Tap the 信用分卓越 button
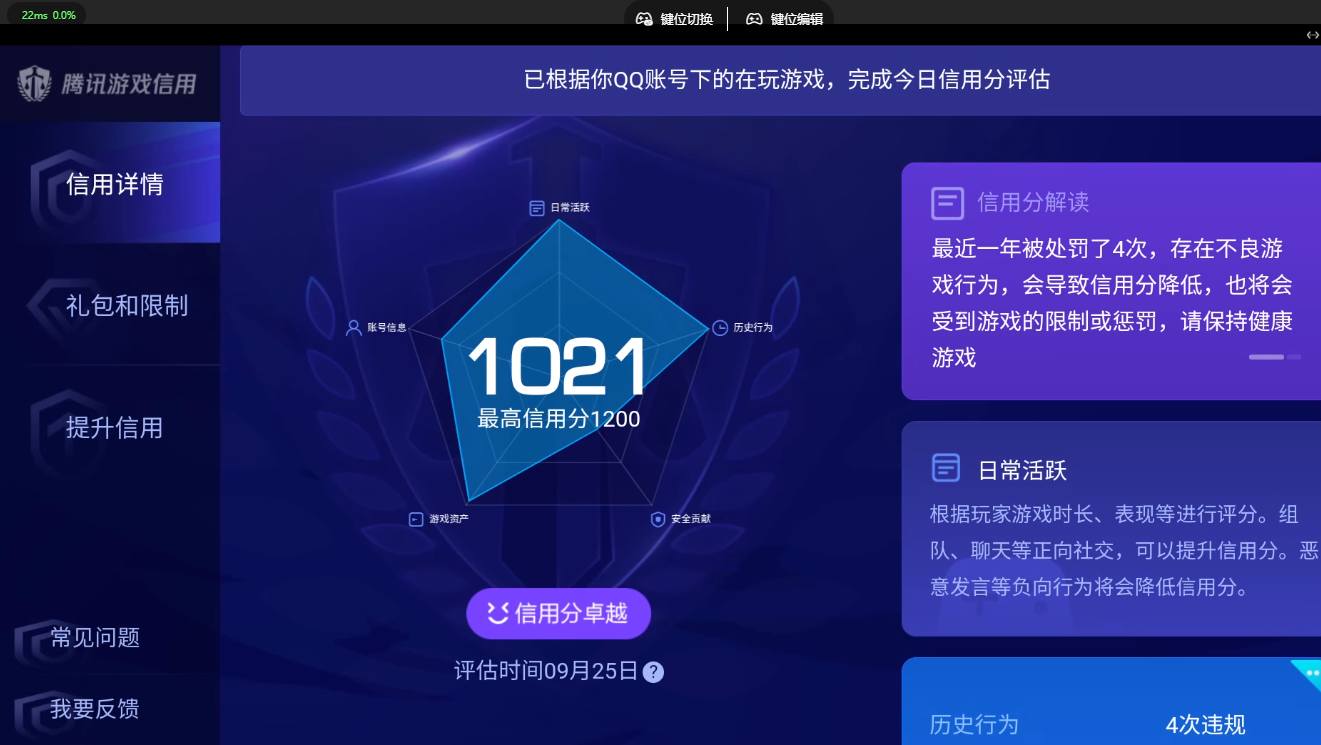The width and height of the screenshot is (1321, 745). point(558,613)
